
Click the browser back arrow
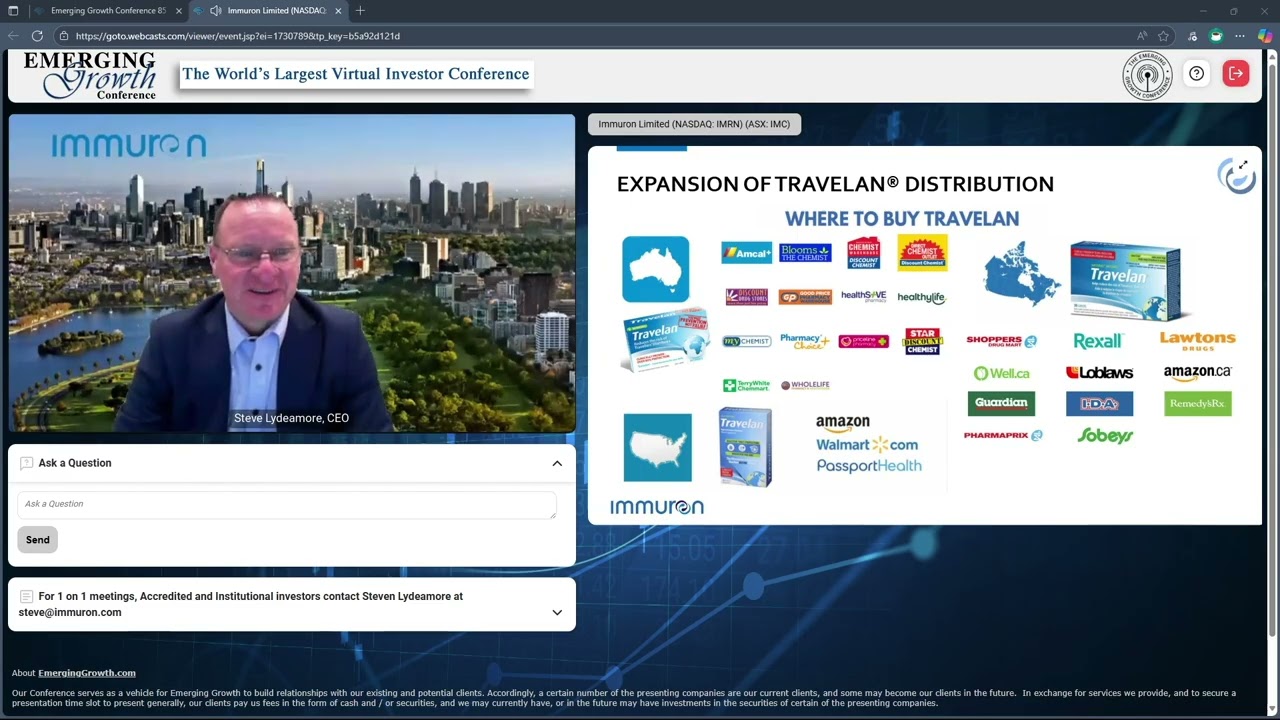(13, 36)
